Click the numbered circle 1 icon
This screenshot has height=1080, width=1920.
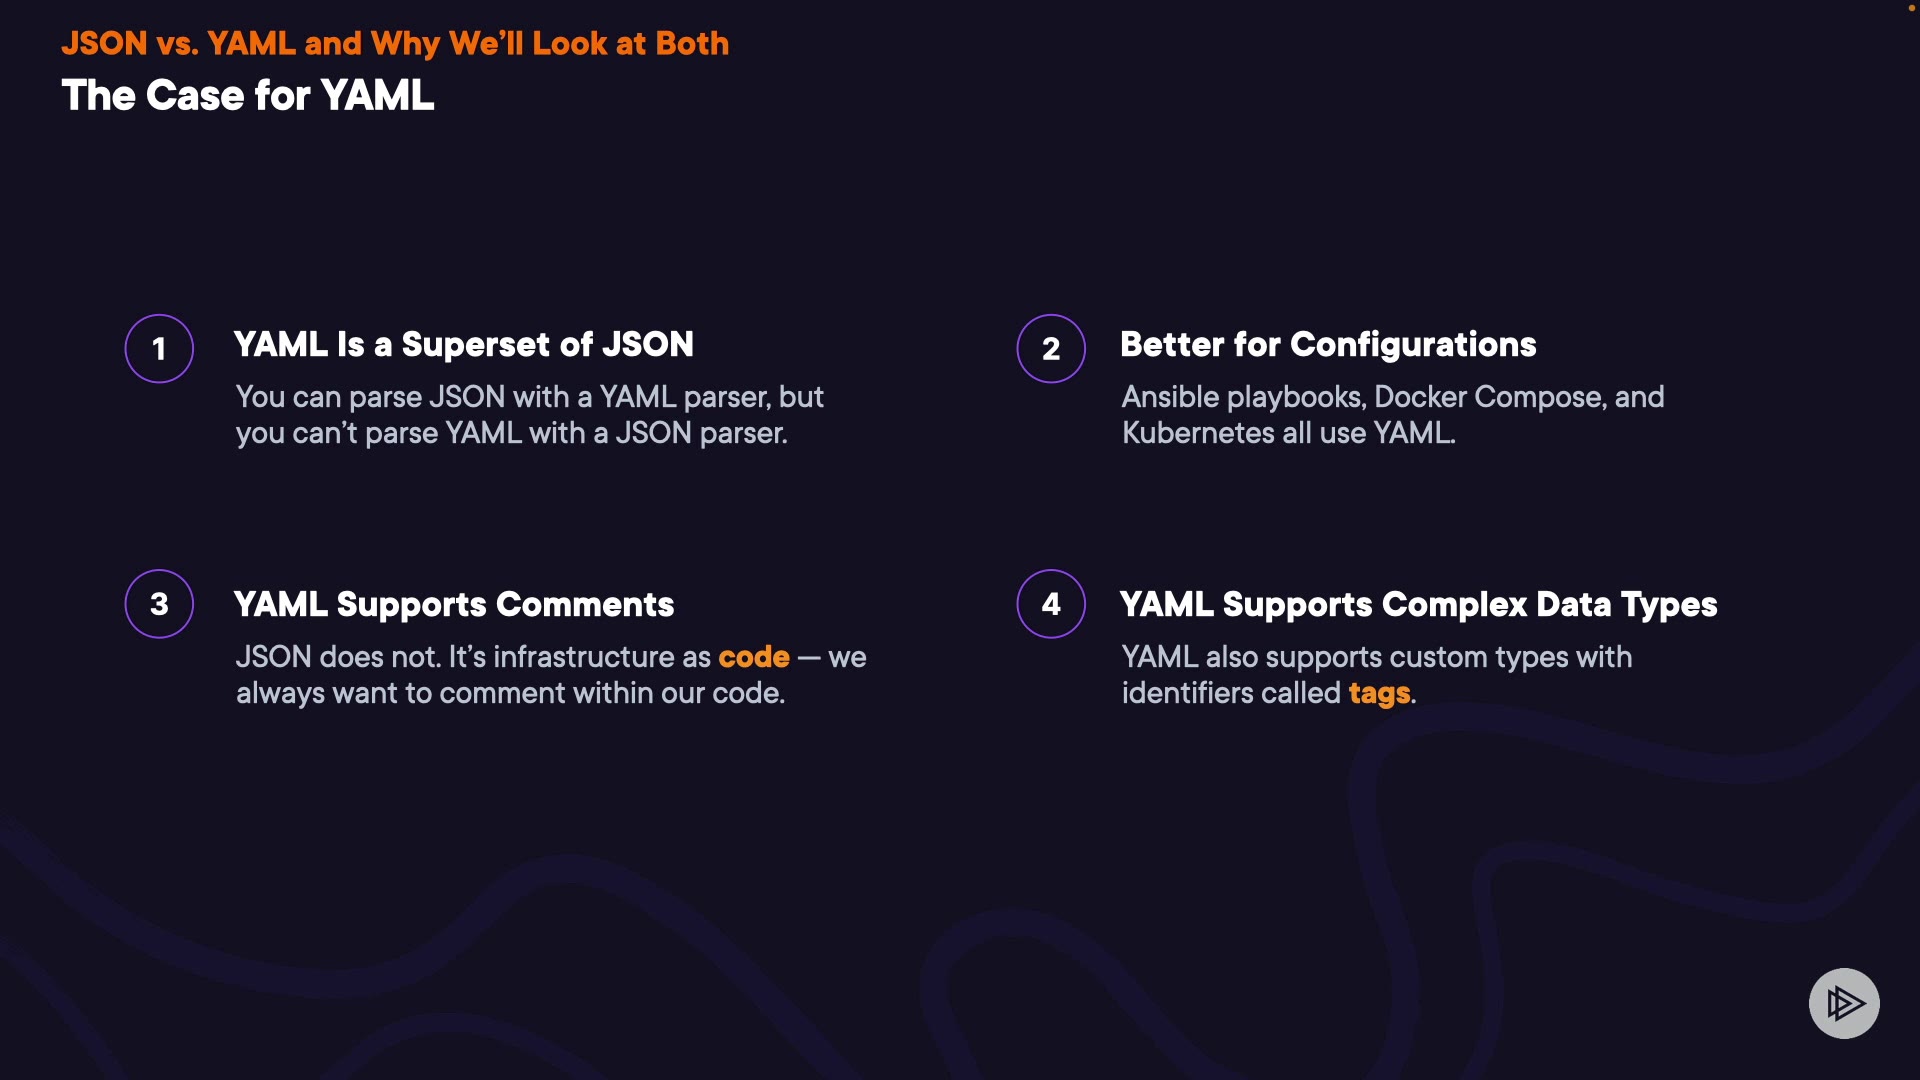point(159,349)
